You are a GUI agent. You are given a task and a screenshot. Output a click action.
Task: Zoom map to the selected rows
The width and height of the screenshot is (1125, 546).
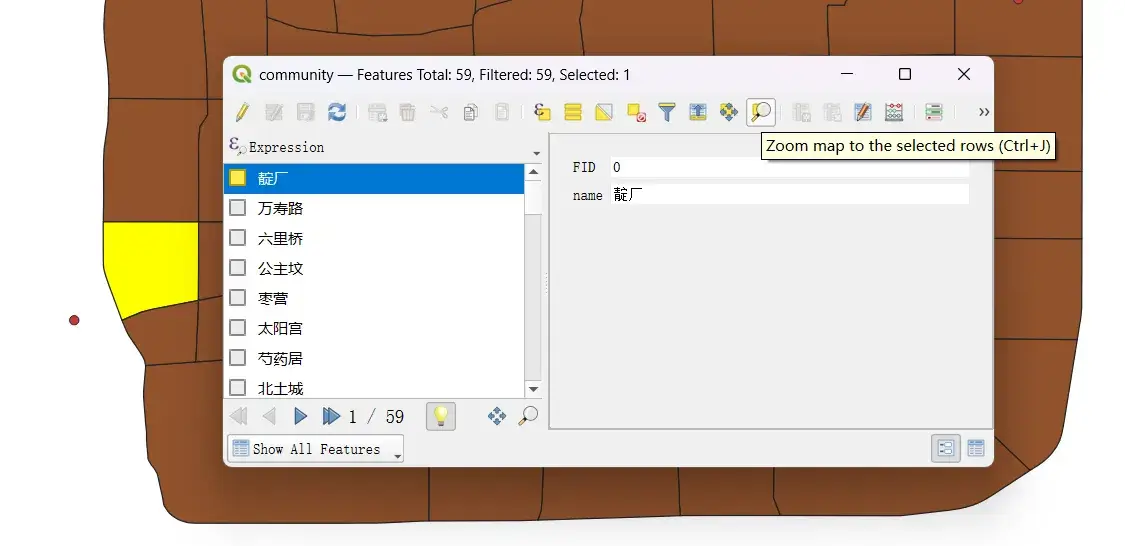761,112
